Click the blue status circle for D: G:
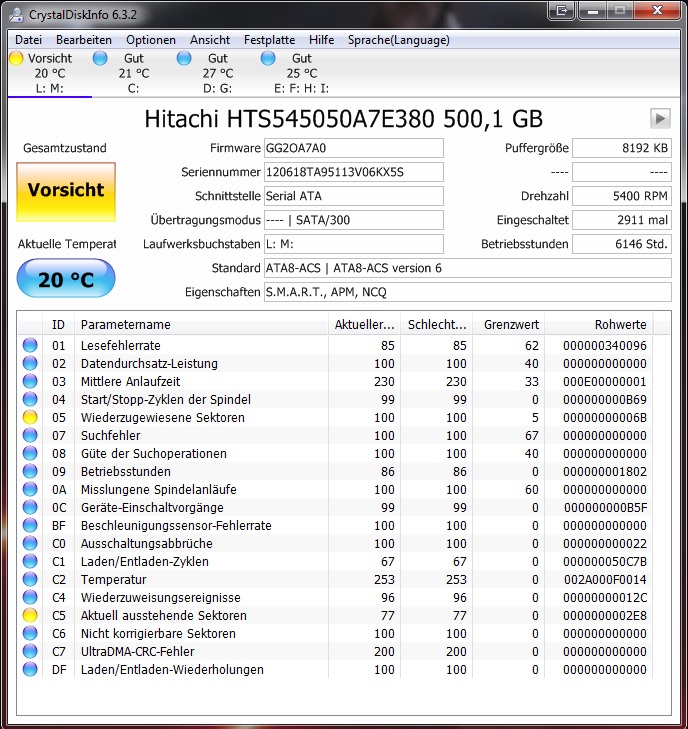 [x=184, y=58]
